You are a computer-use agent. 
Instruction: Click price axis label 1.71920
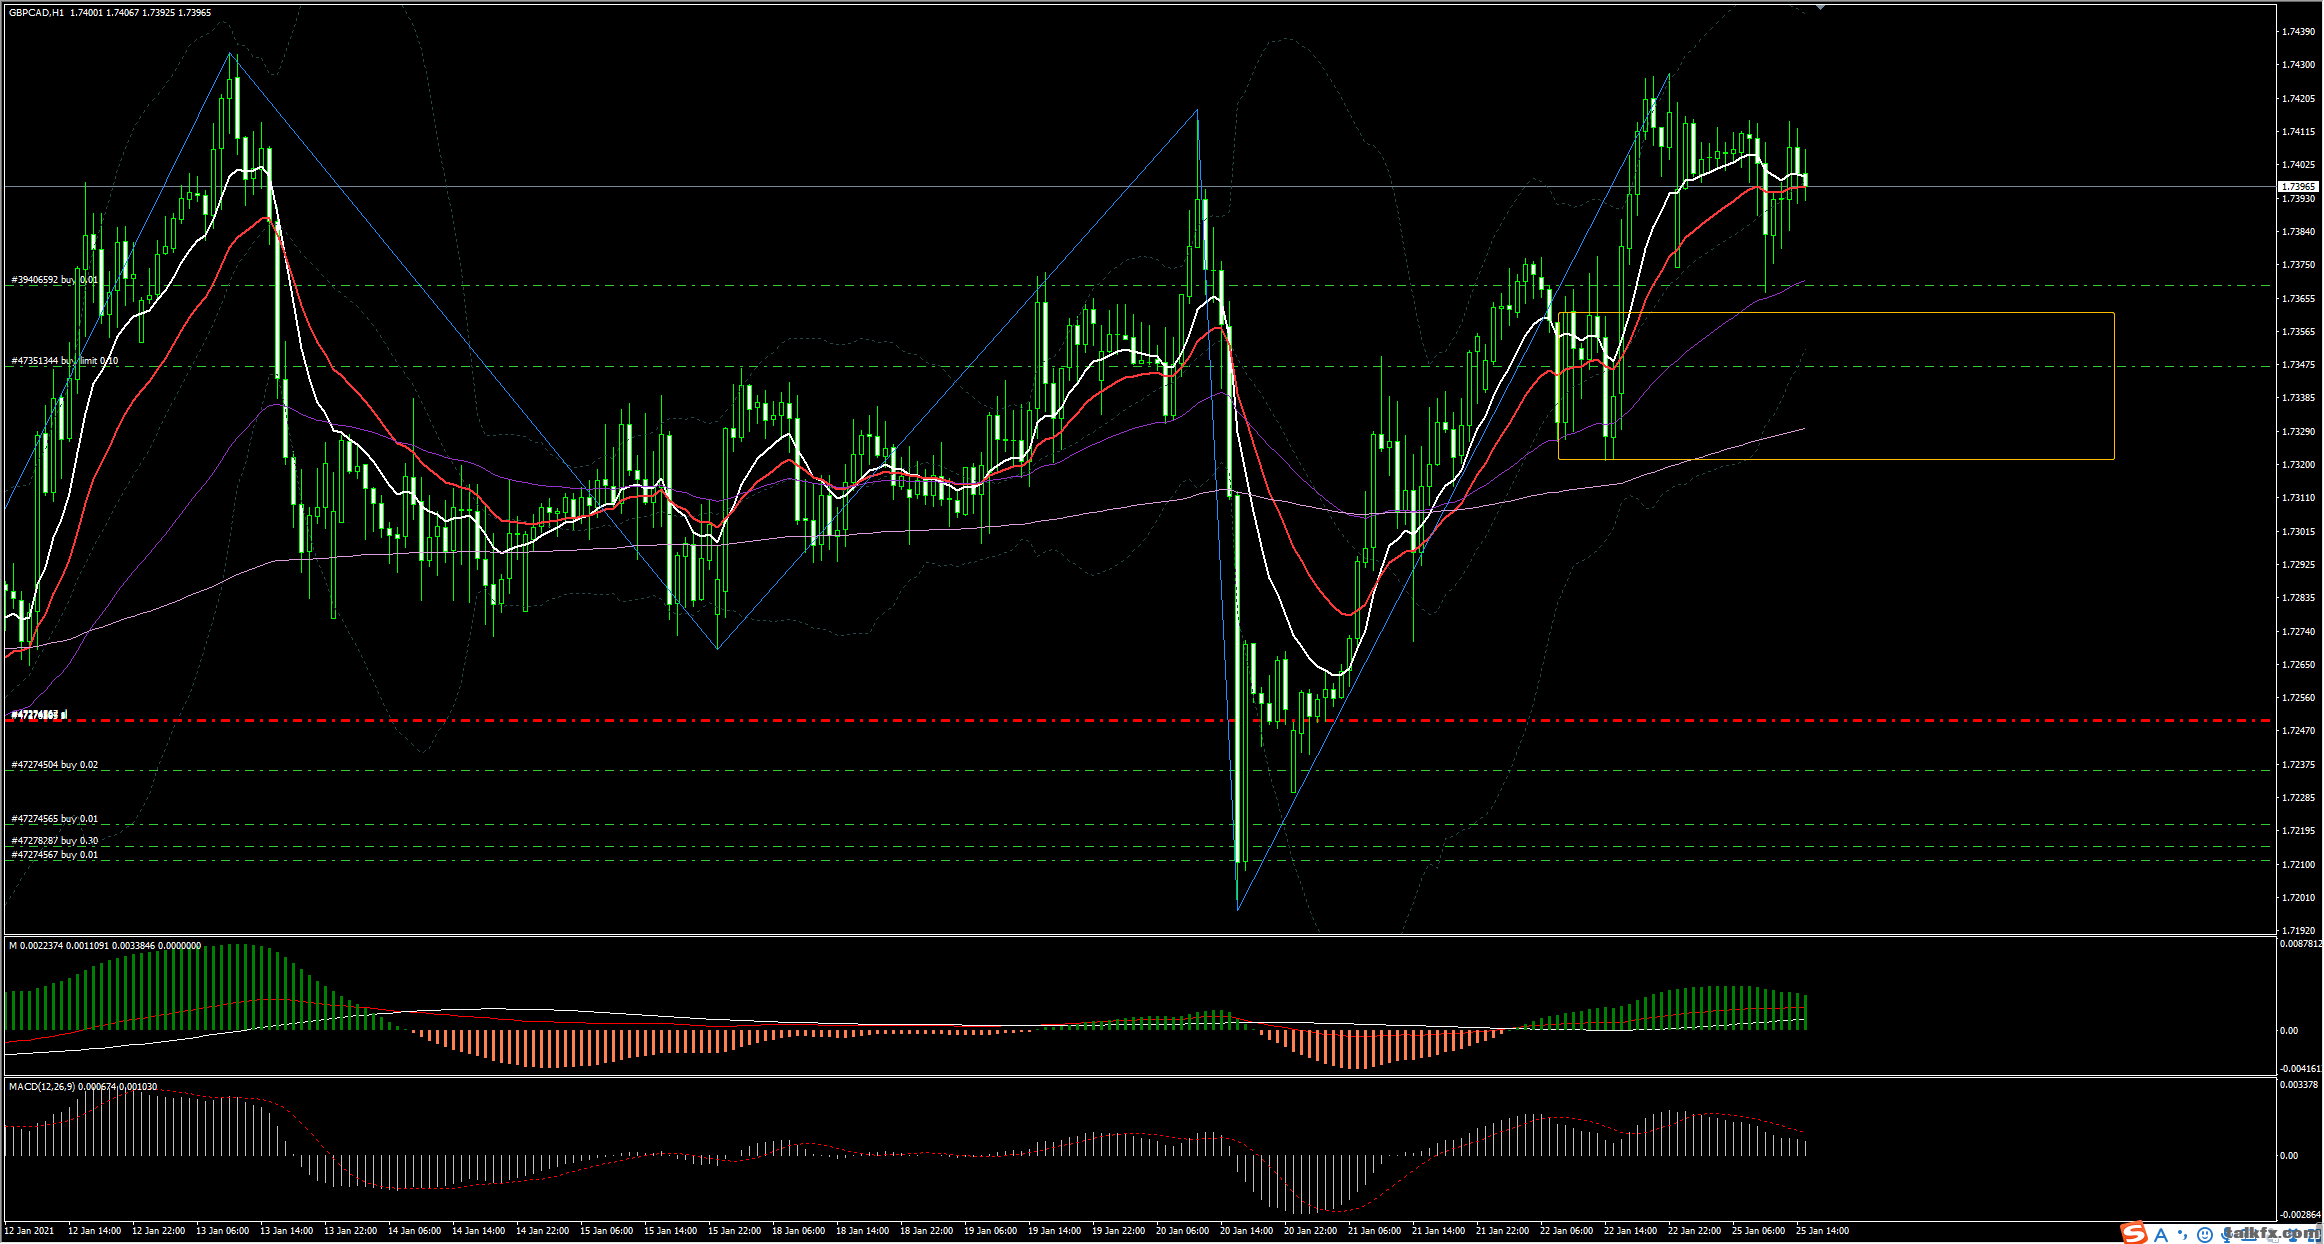point(2298,930)
